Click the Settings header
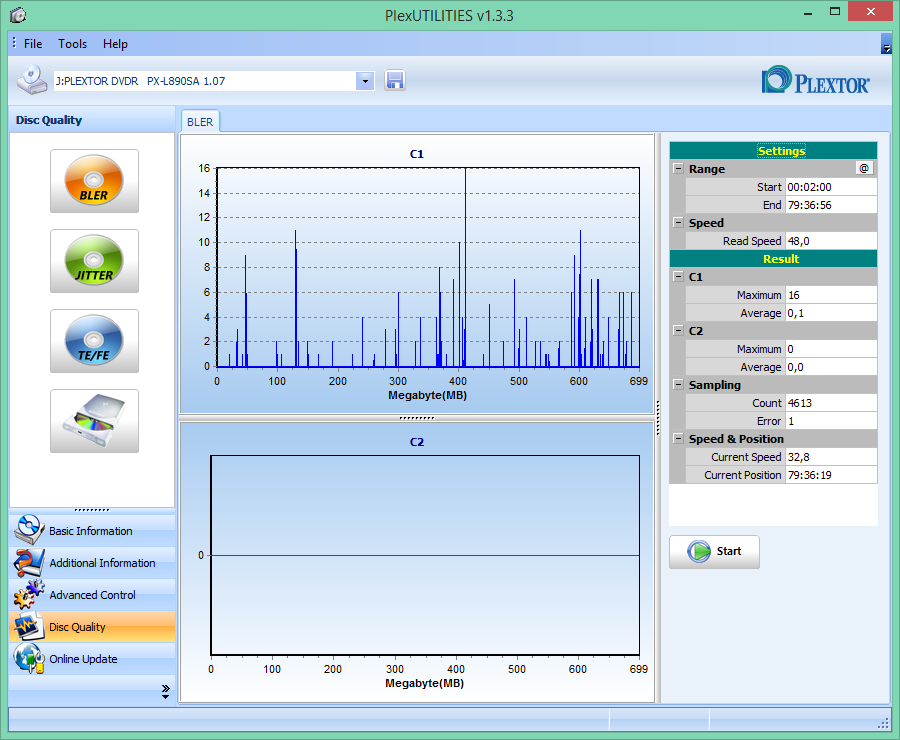 click(x=773, y=150)
